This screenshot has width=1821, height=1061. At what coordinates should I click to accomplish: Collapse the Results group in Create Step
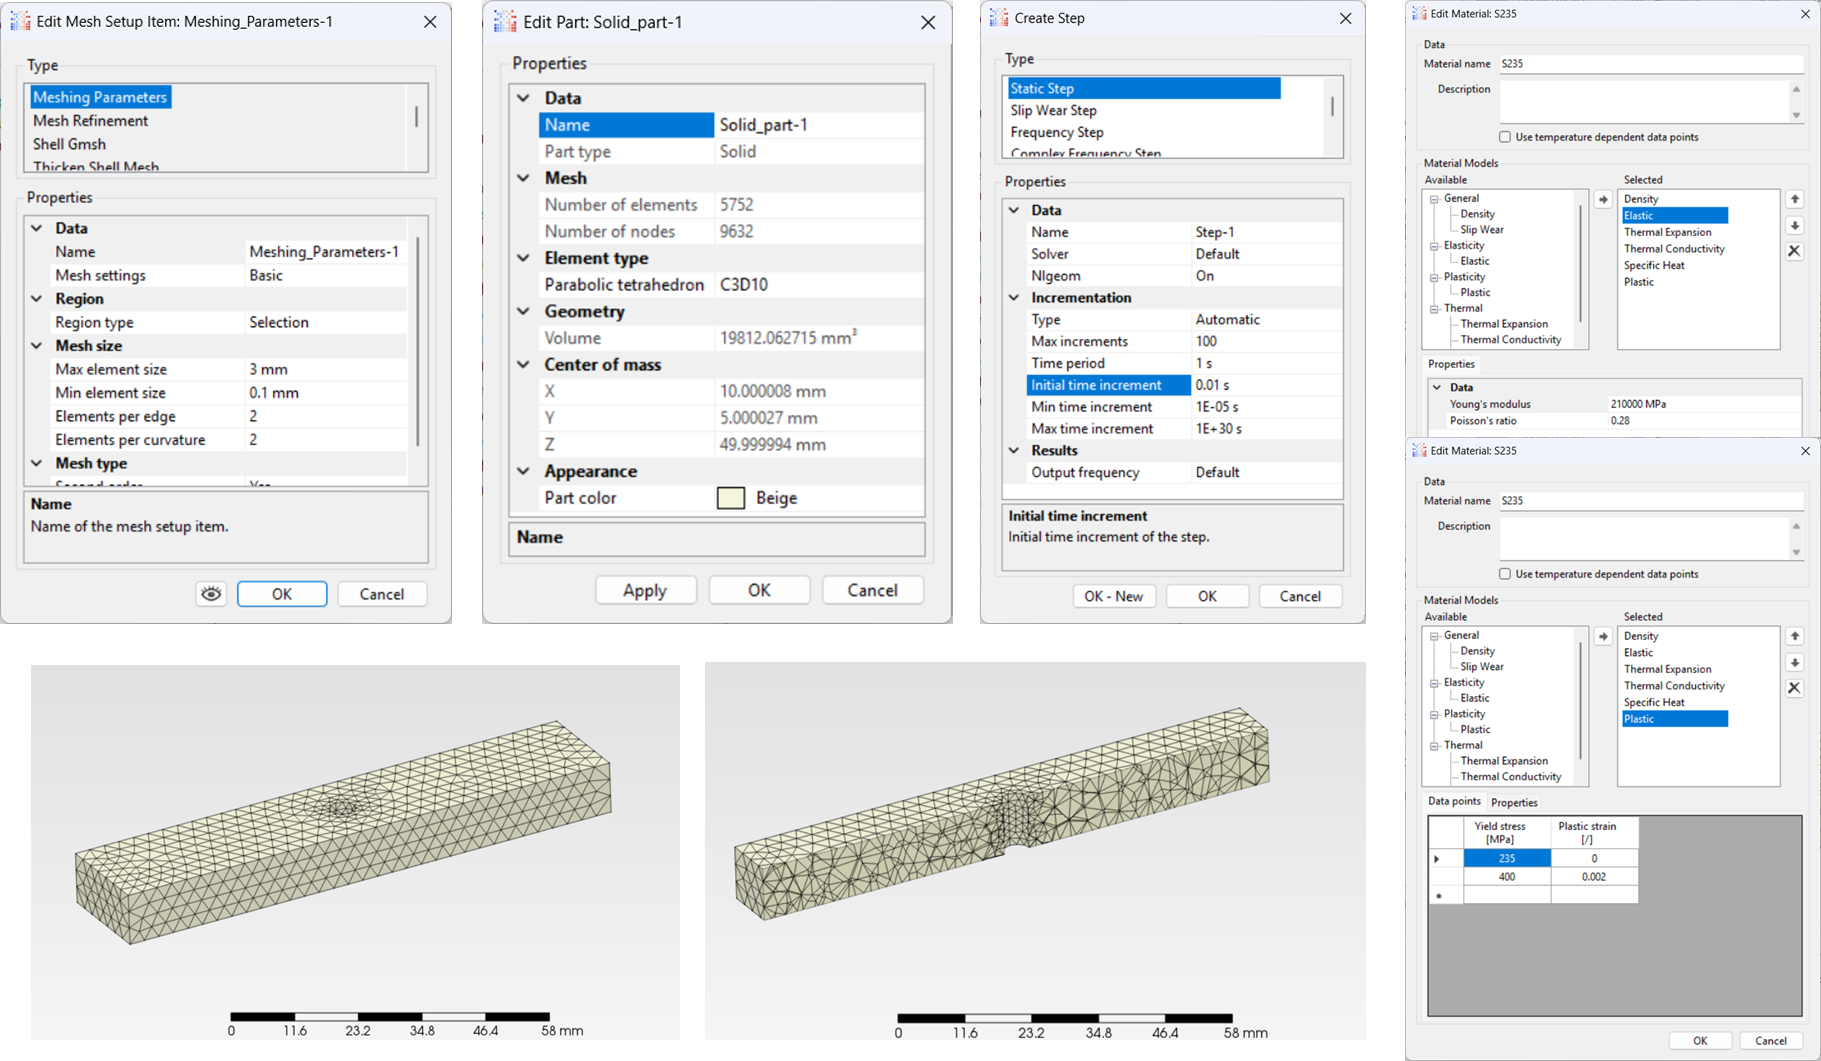(x=1014, y=451)
